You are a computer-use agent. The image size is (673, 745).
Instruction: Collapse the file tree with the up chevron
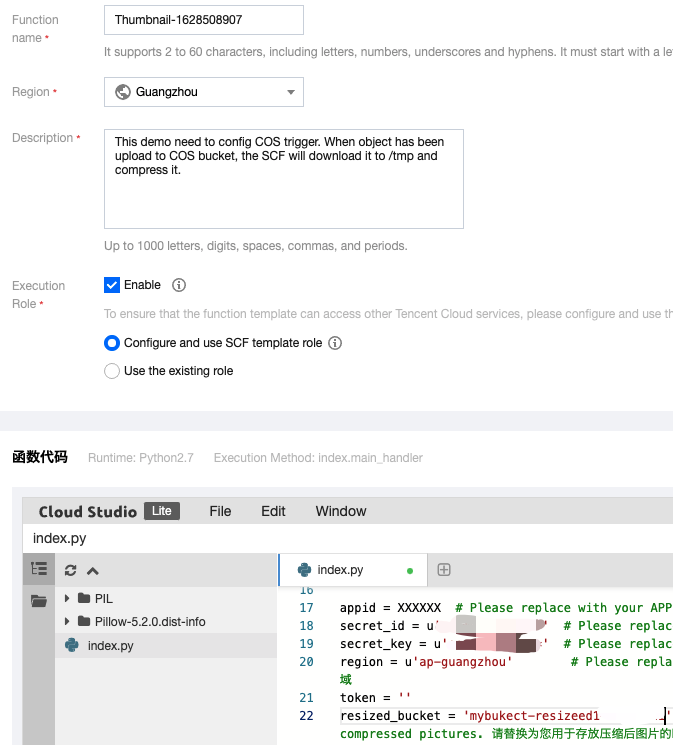[93, 571]
